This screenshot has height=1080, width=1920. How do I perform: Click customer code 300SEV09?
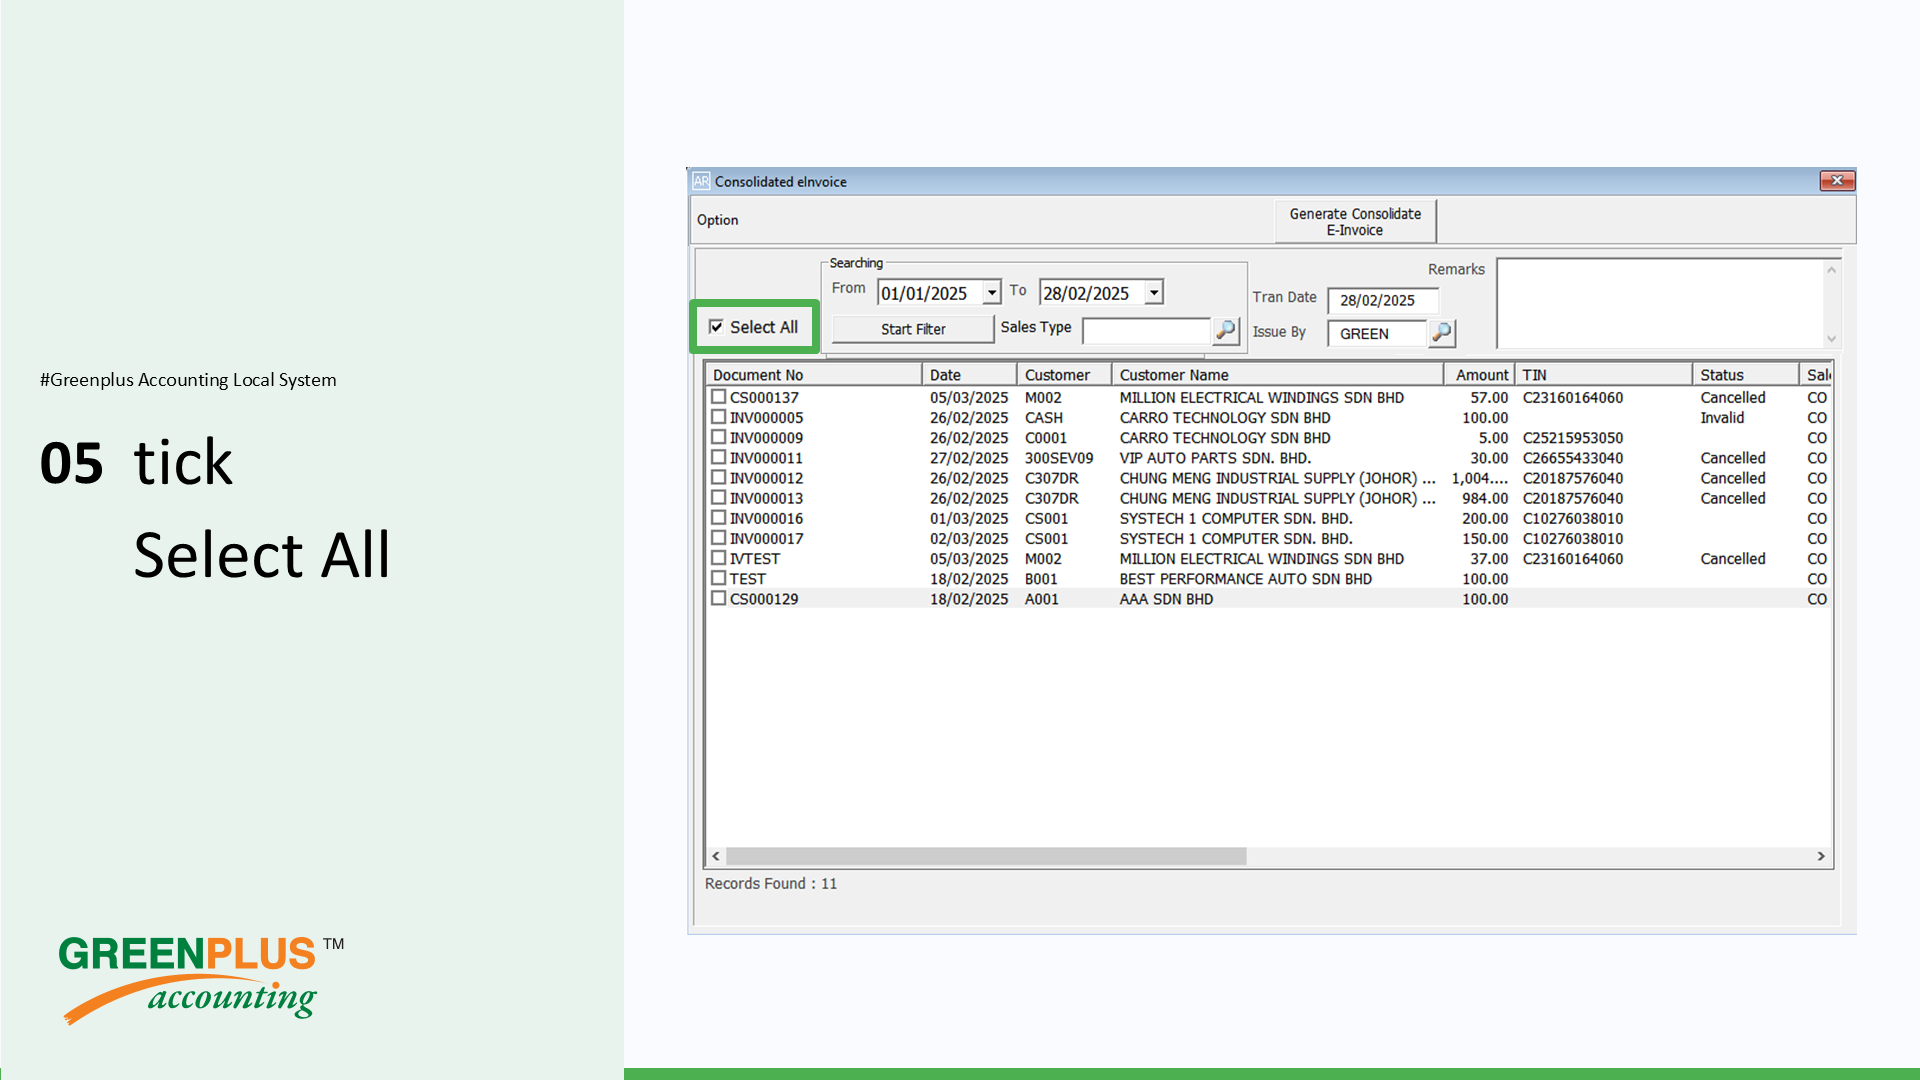point(1059,458)
